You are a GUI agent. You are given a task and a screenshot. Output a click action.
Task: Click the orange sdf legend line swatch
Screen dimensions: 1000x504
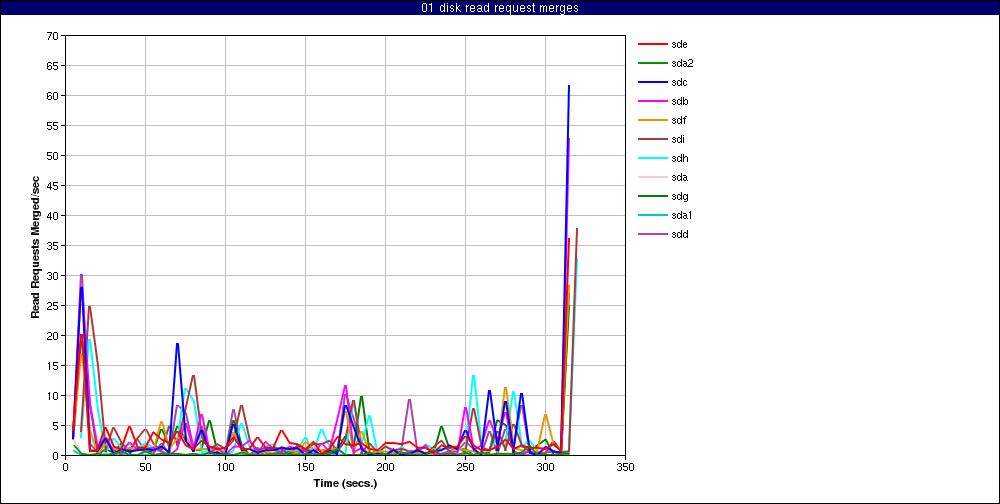point(651,120)
